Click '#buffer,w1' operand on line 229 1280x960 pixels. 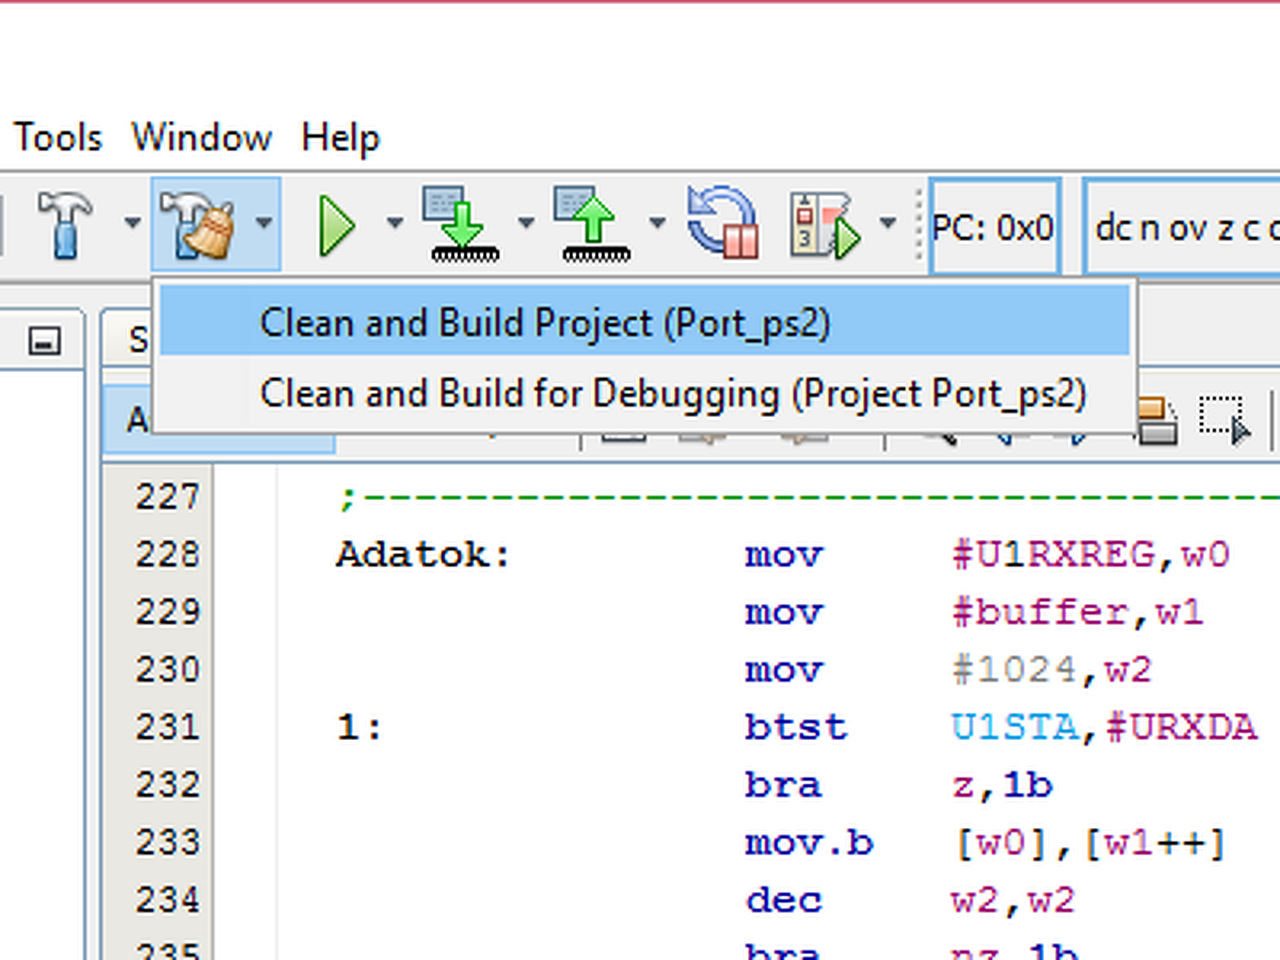click(x=1078, y=612)
